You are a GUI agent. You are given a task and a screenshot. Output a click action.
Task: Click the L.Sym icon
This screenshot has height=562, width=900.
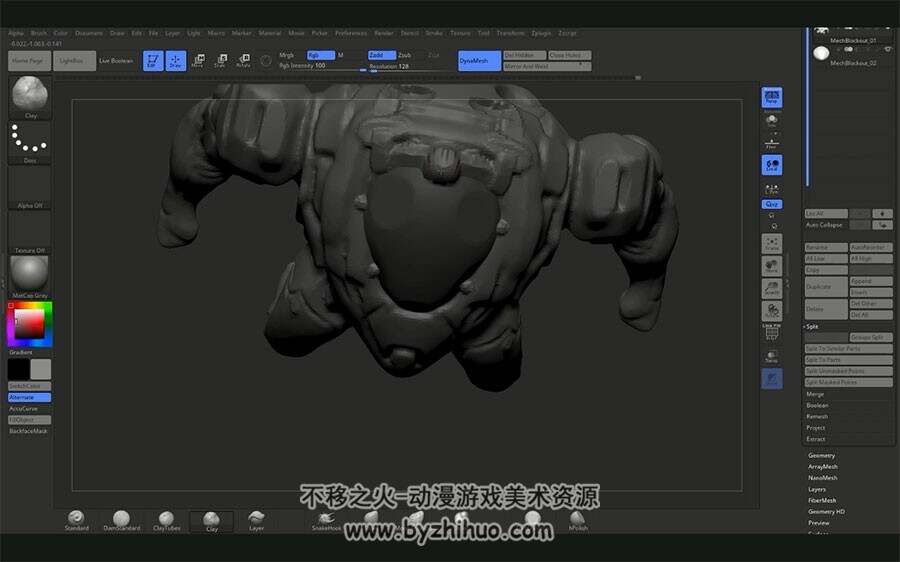[772, 189]
